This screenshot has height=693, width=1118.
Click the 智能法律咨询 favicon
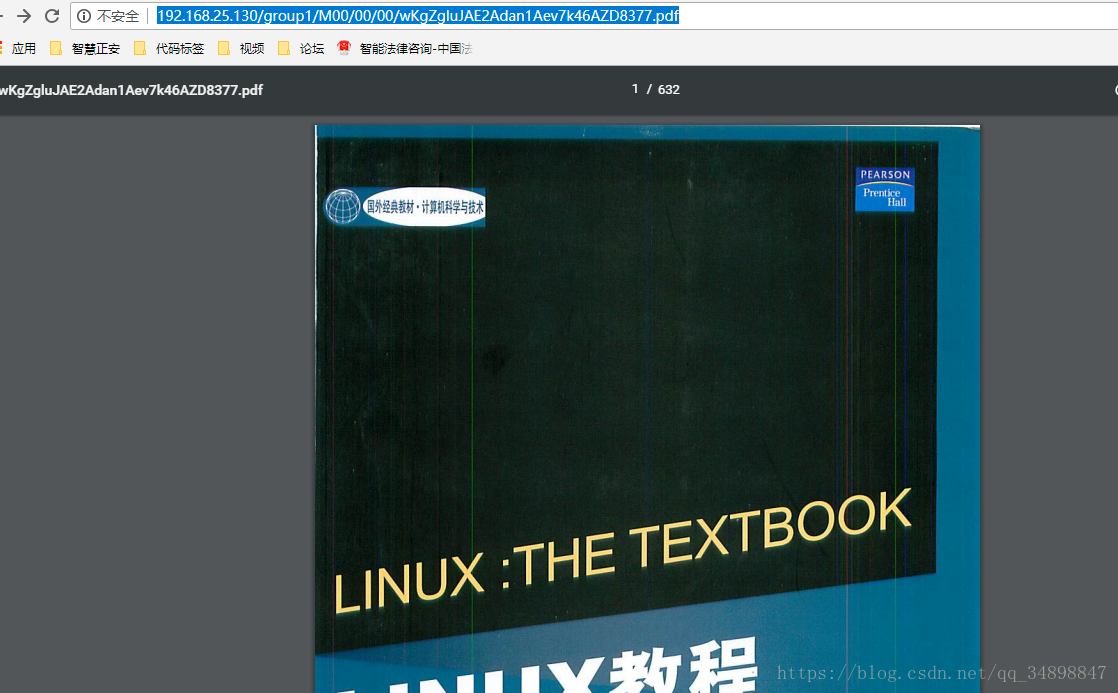click(344, 48)
